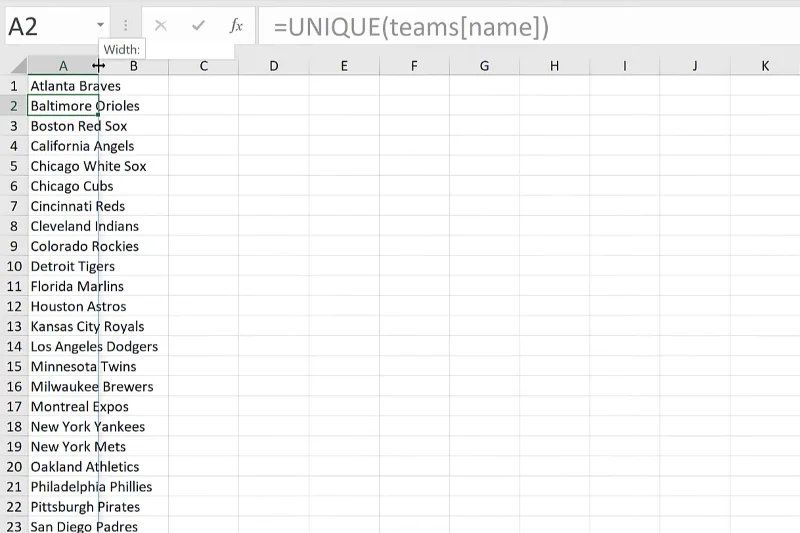The image size is (800, 533).
Task: Click cell with Pittsburgh Pirates
Action: [63, 507]
